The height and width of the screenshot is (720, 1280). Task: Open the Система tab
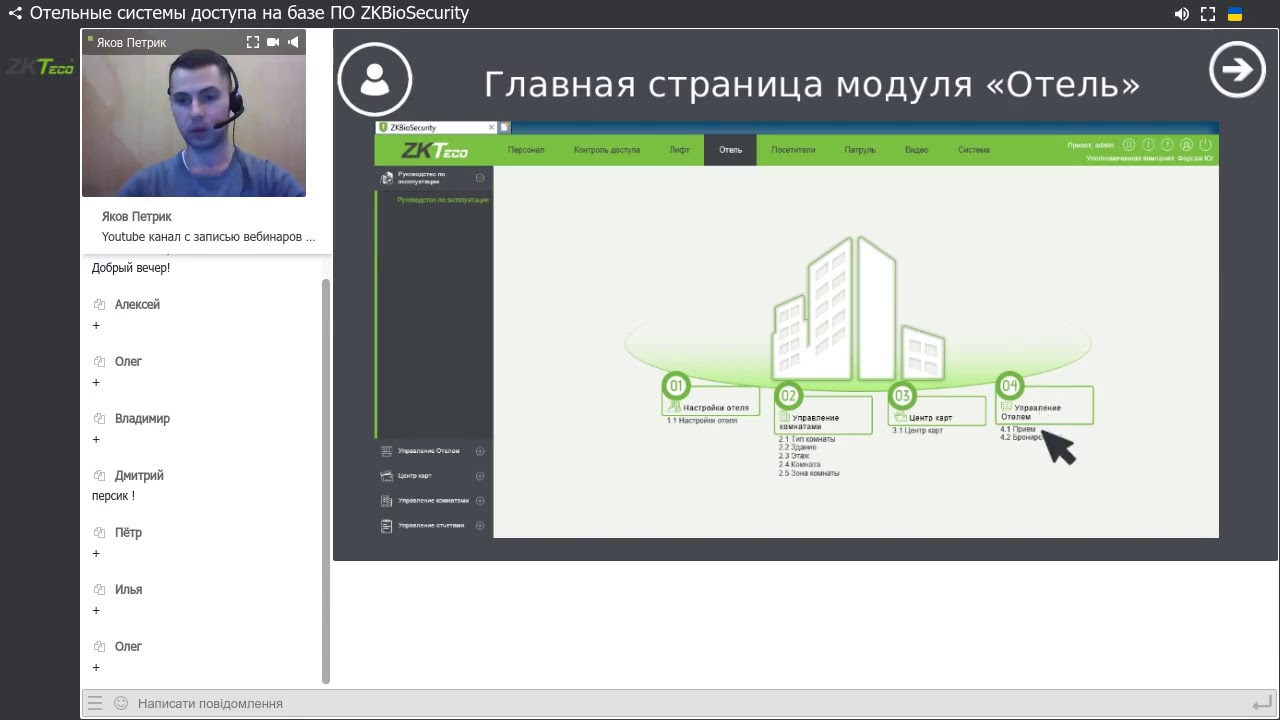[974, 150]
